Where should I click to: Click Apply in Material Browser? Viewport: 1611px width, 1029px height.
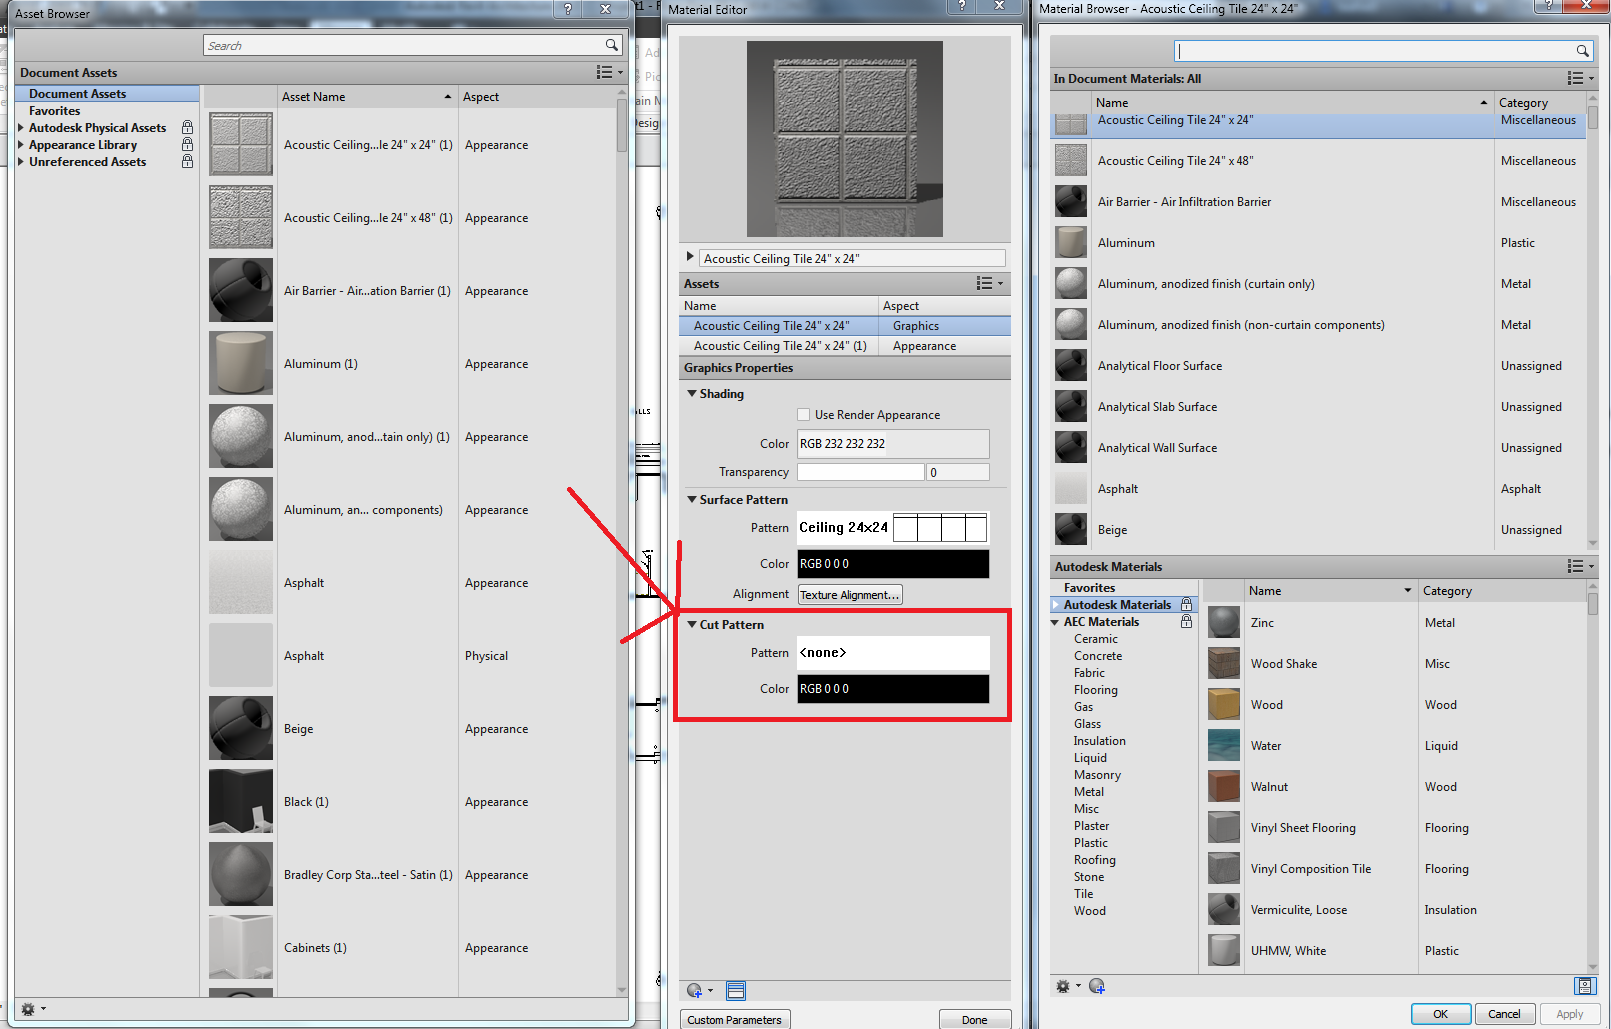(1570, 1014)
